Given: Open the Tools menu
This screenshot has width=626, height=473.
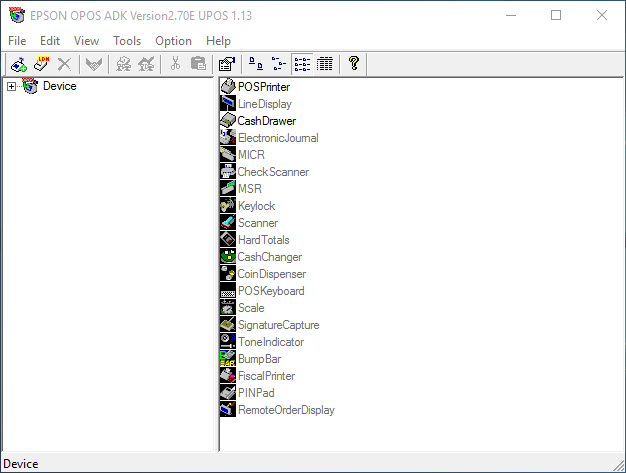Looking at the screenshot, I should click(127, 41).
